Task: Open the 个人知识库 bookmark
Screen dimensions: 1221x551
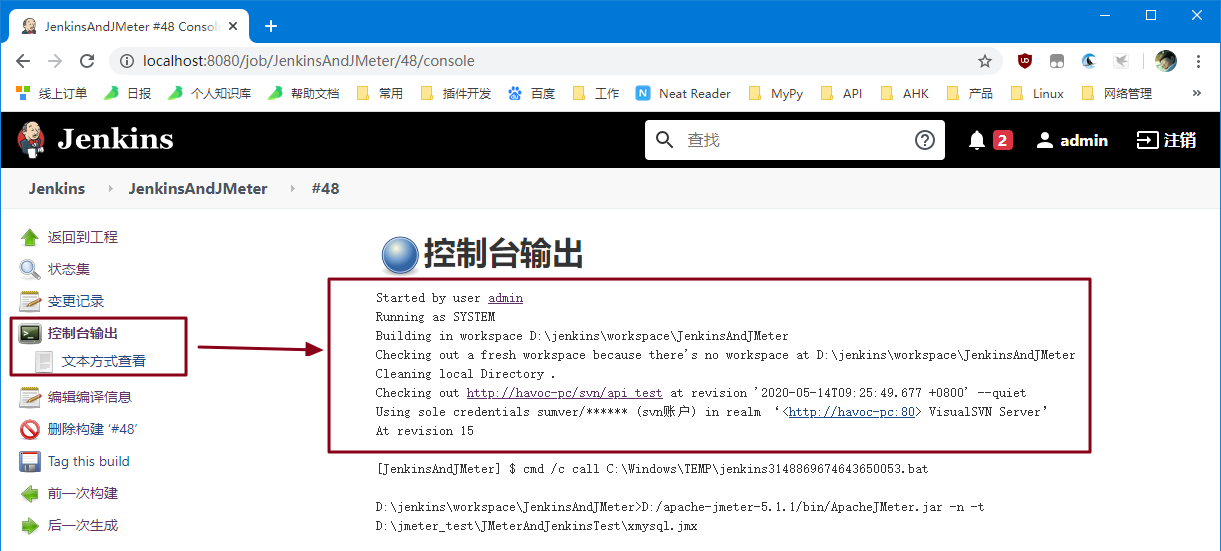Action: [209, 93]
